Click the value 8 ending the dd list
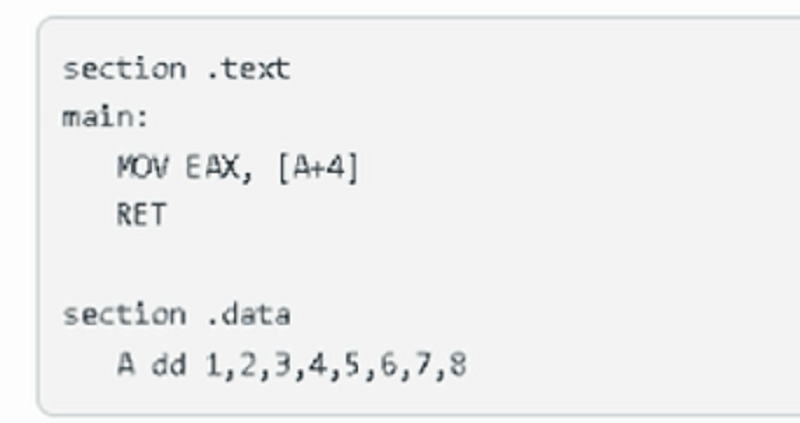Image resolution: width=800 pixels, height=423 pixels. click(458, 364)
